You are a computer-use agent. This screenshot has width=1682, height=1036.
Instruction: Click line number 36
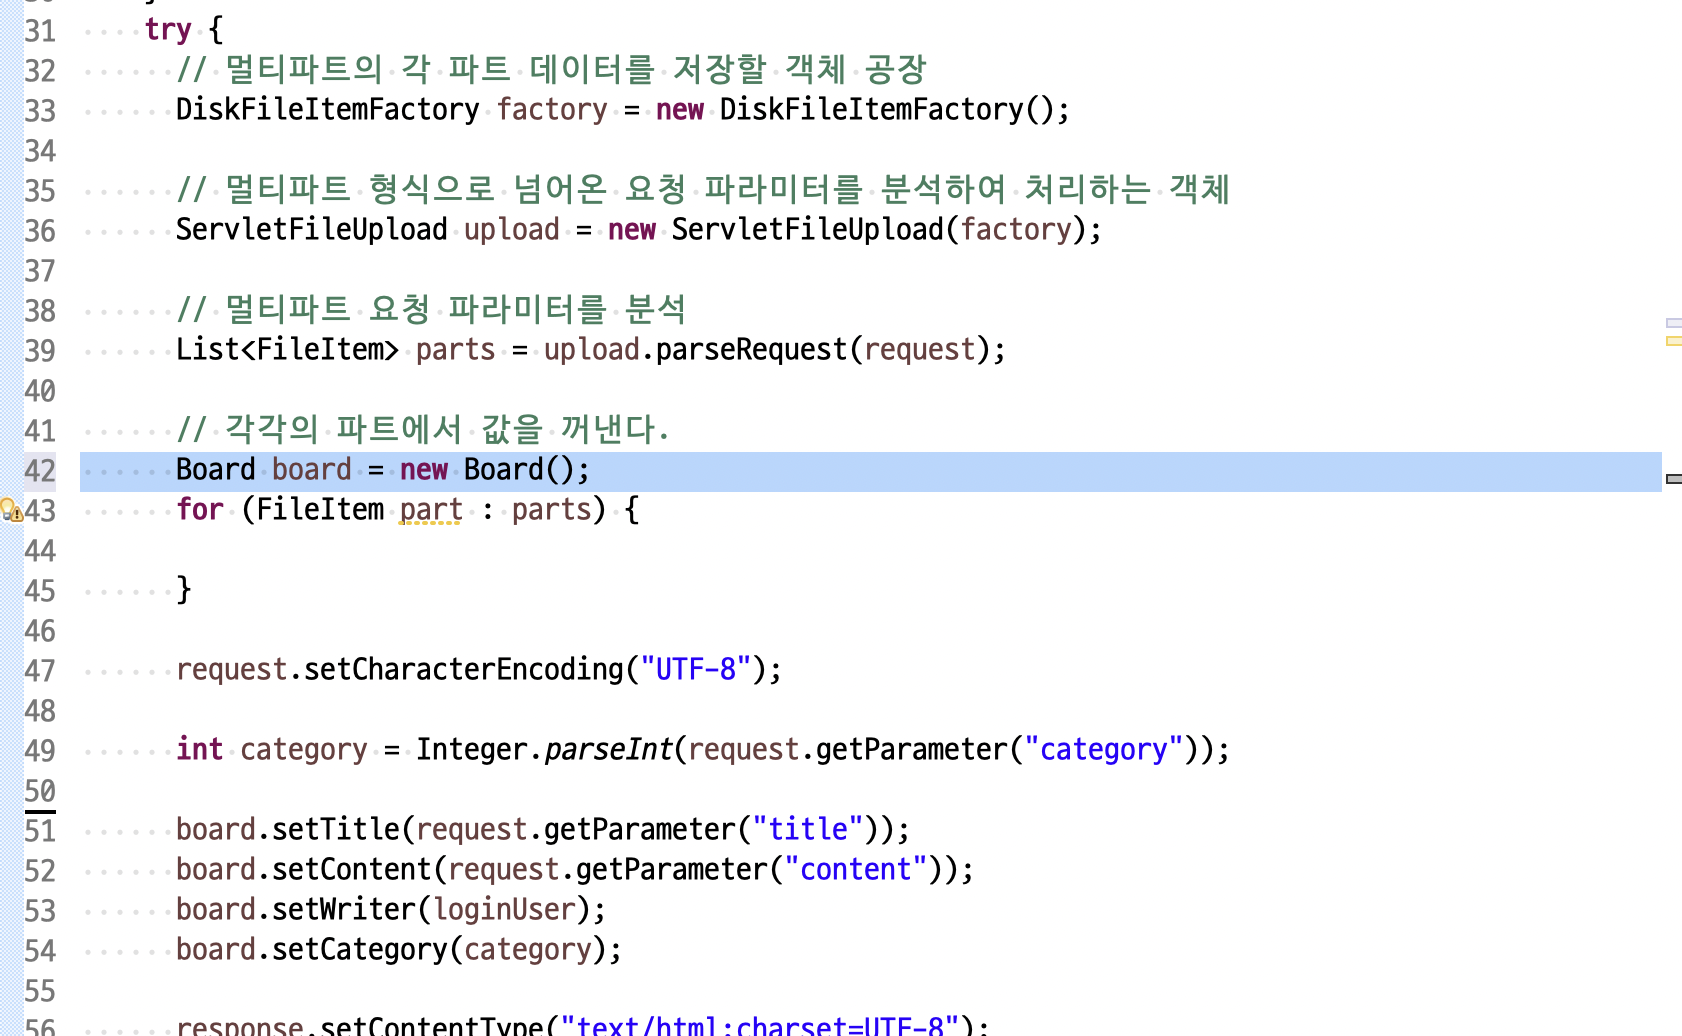click(x=40, y=231)
